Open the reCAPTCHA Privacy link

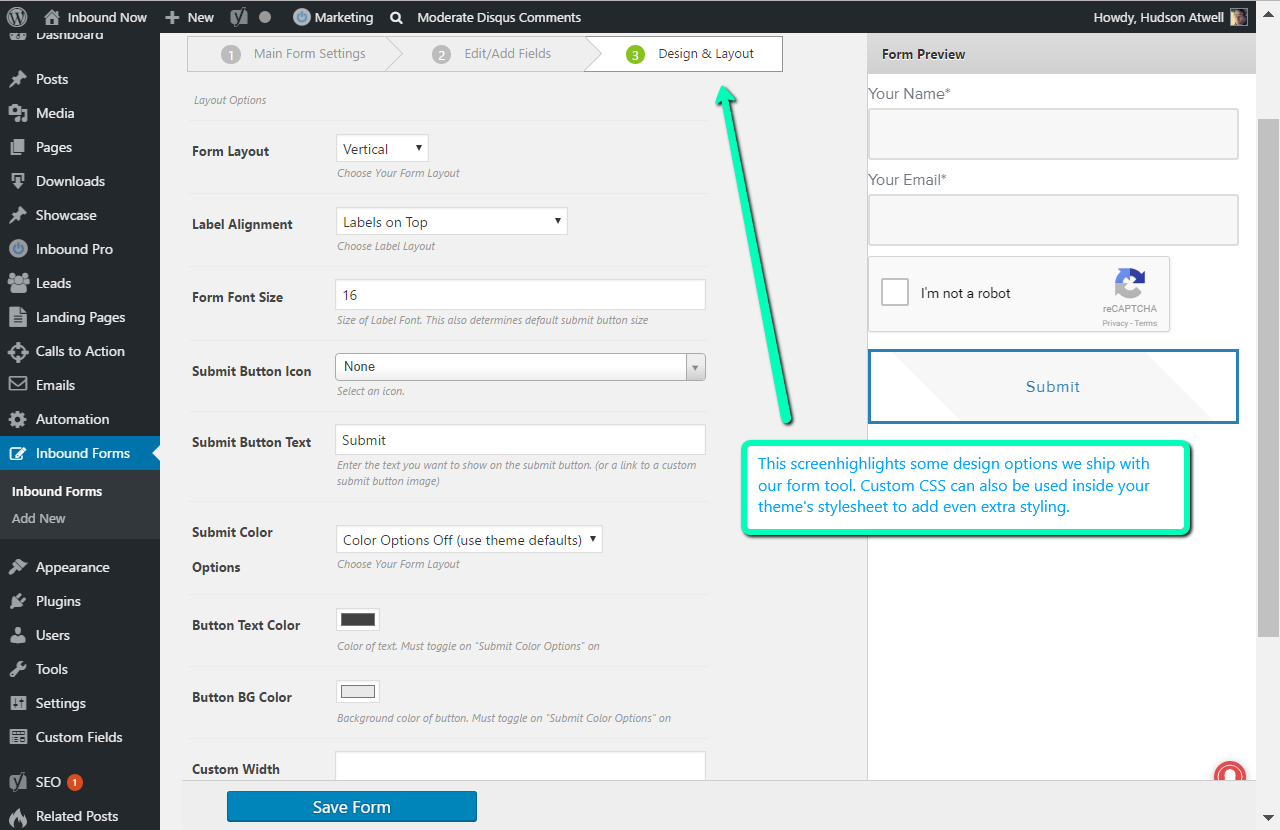pyautogui.click(x=1115, y=323)
